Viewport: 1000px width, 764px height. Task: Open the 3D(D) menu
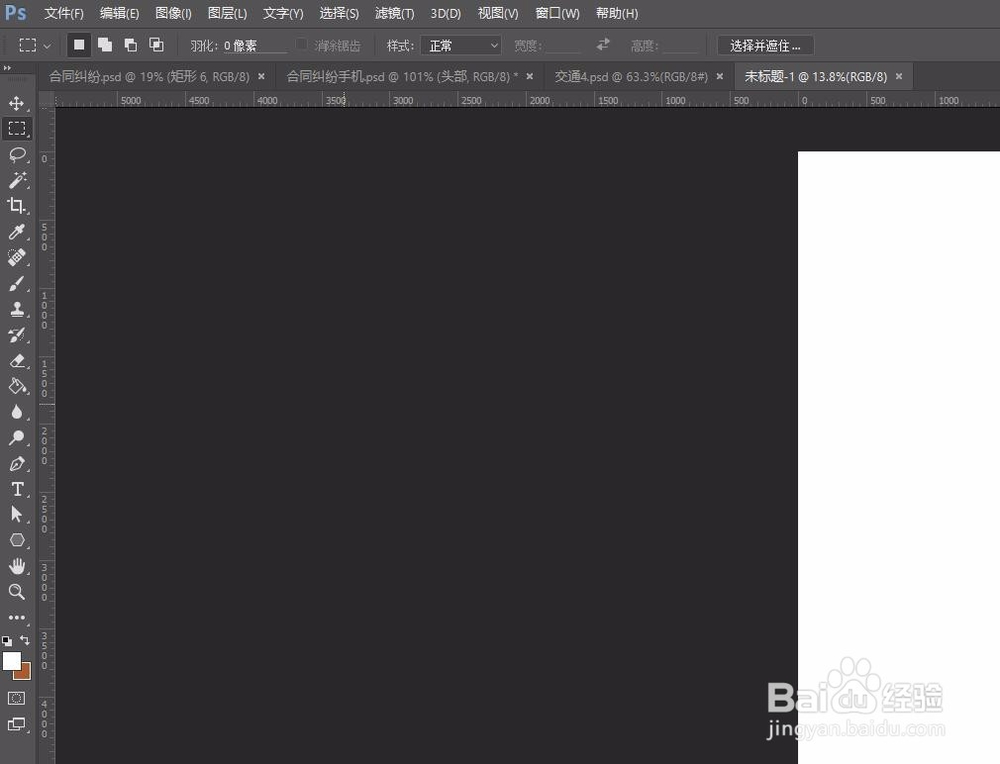point(446,13)
